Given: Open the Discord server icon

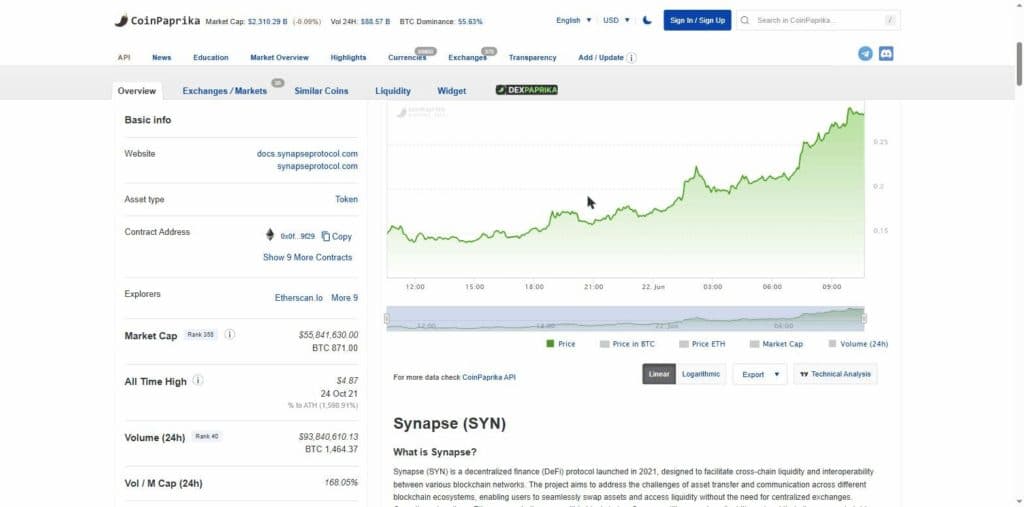Looking at the screenshot, I should pos(886,54).
